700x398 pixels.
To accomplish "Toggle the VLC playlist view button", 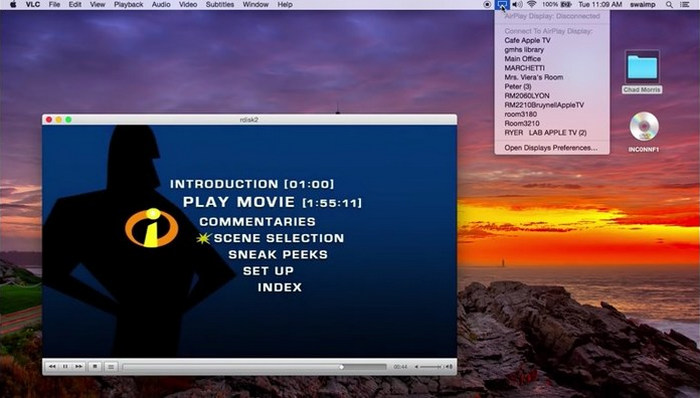I will (111, 367).
